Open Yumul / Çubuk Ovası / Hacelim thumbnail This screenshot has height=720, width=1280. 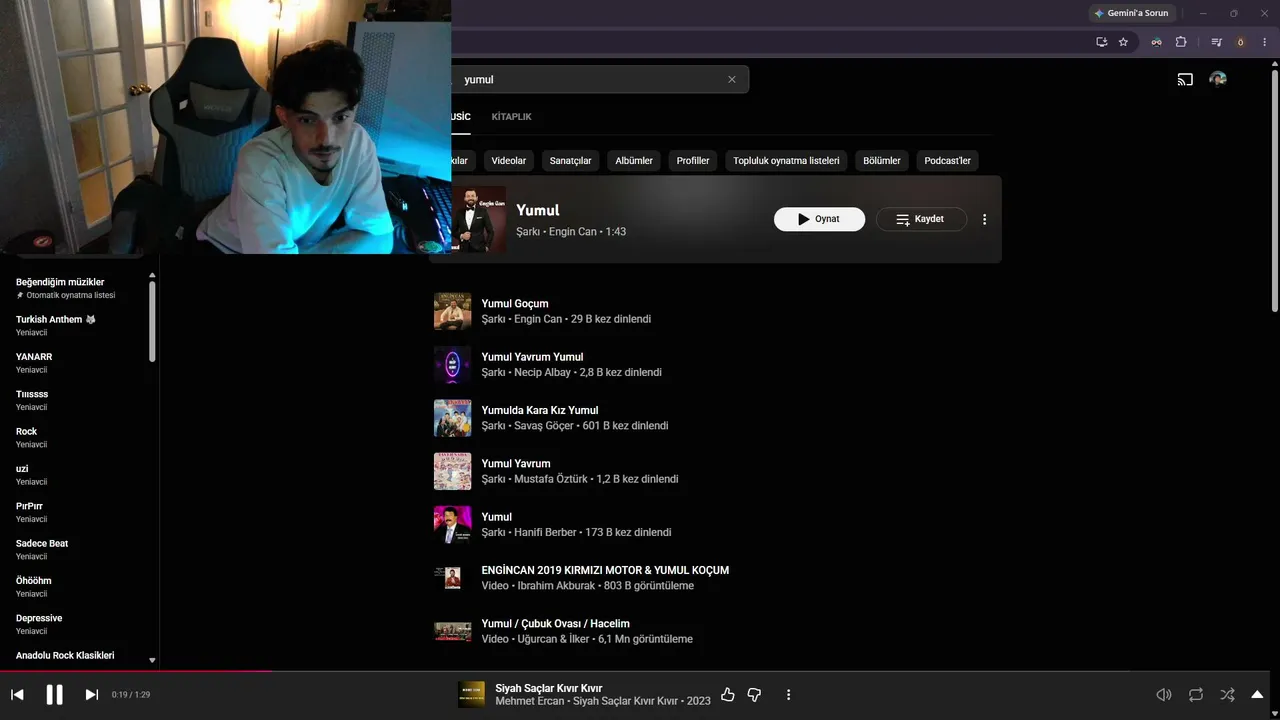(452, 631)
